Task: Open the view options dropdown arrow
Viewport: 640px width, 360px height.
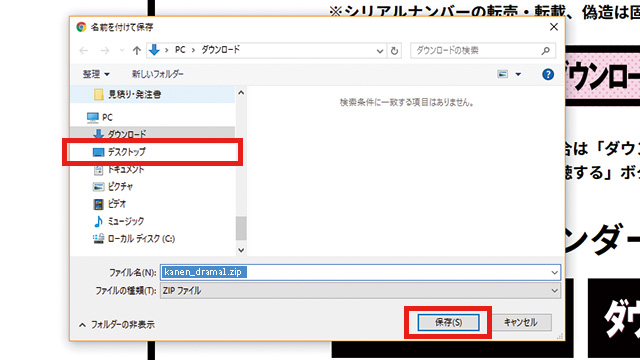Action: point(518,74)
